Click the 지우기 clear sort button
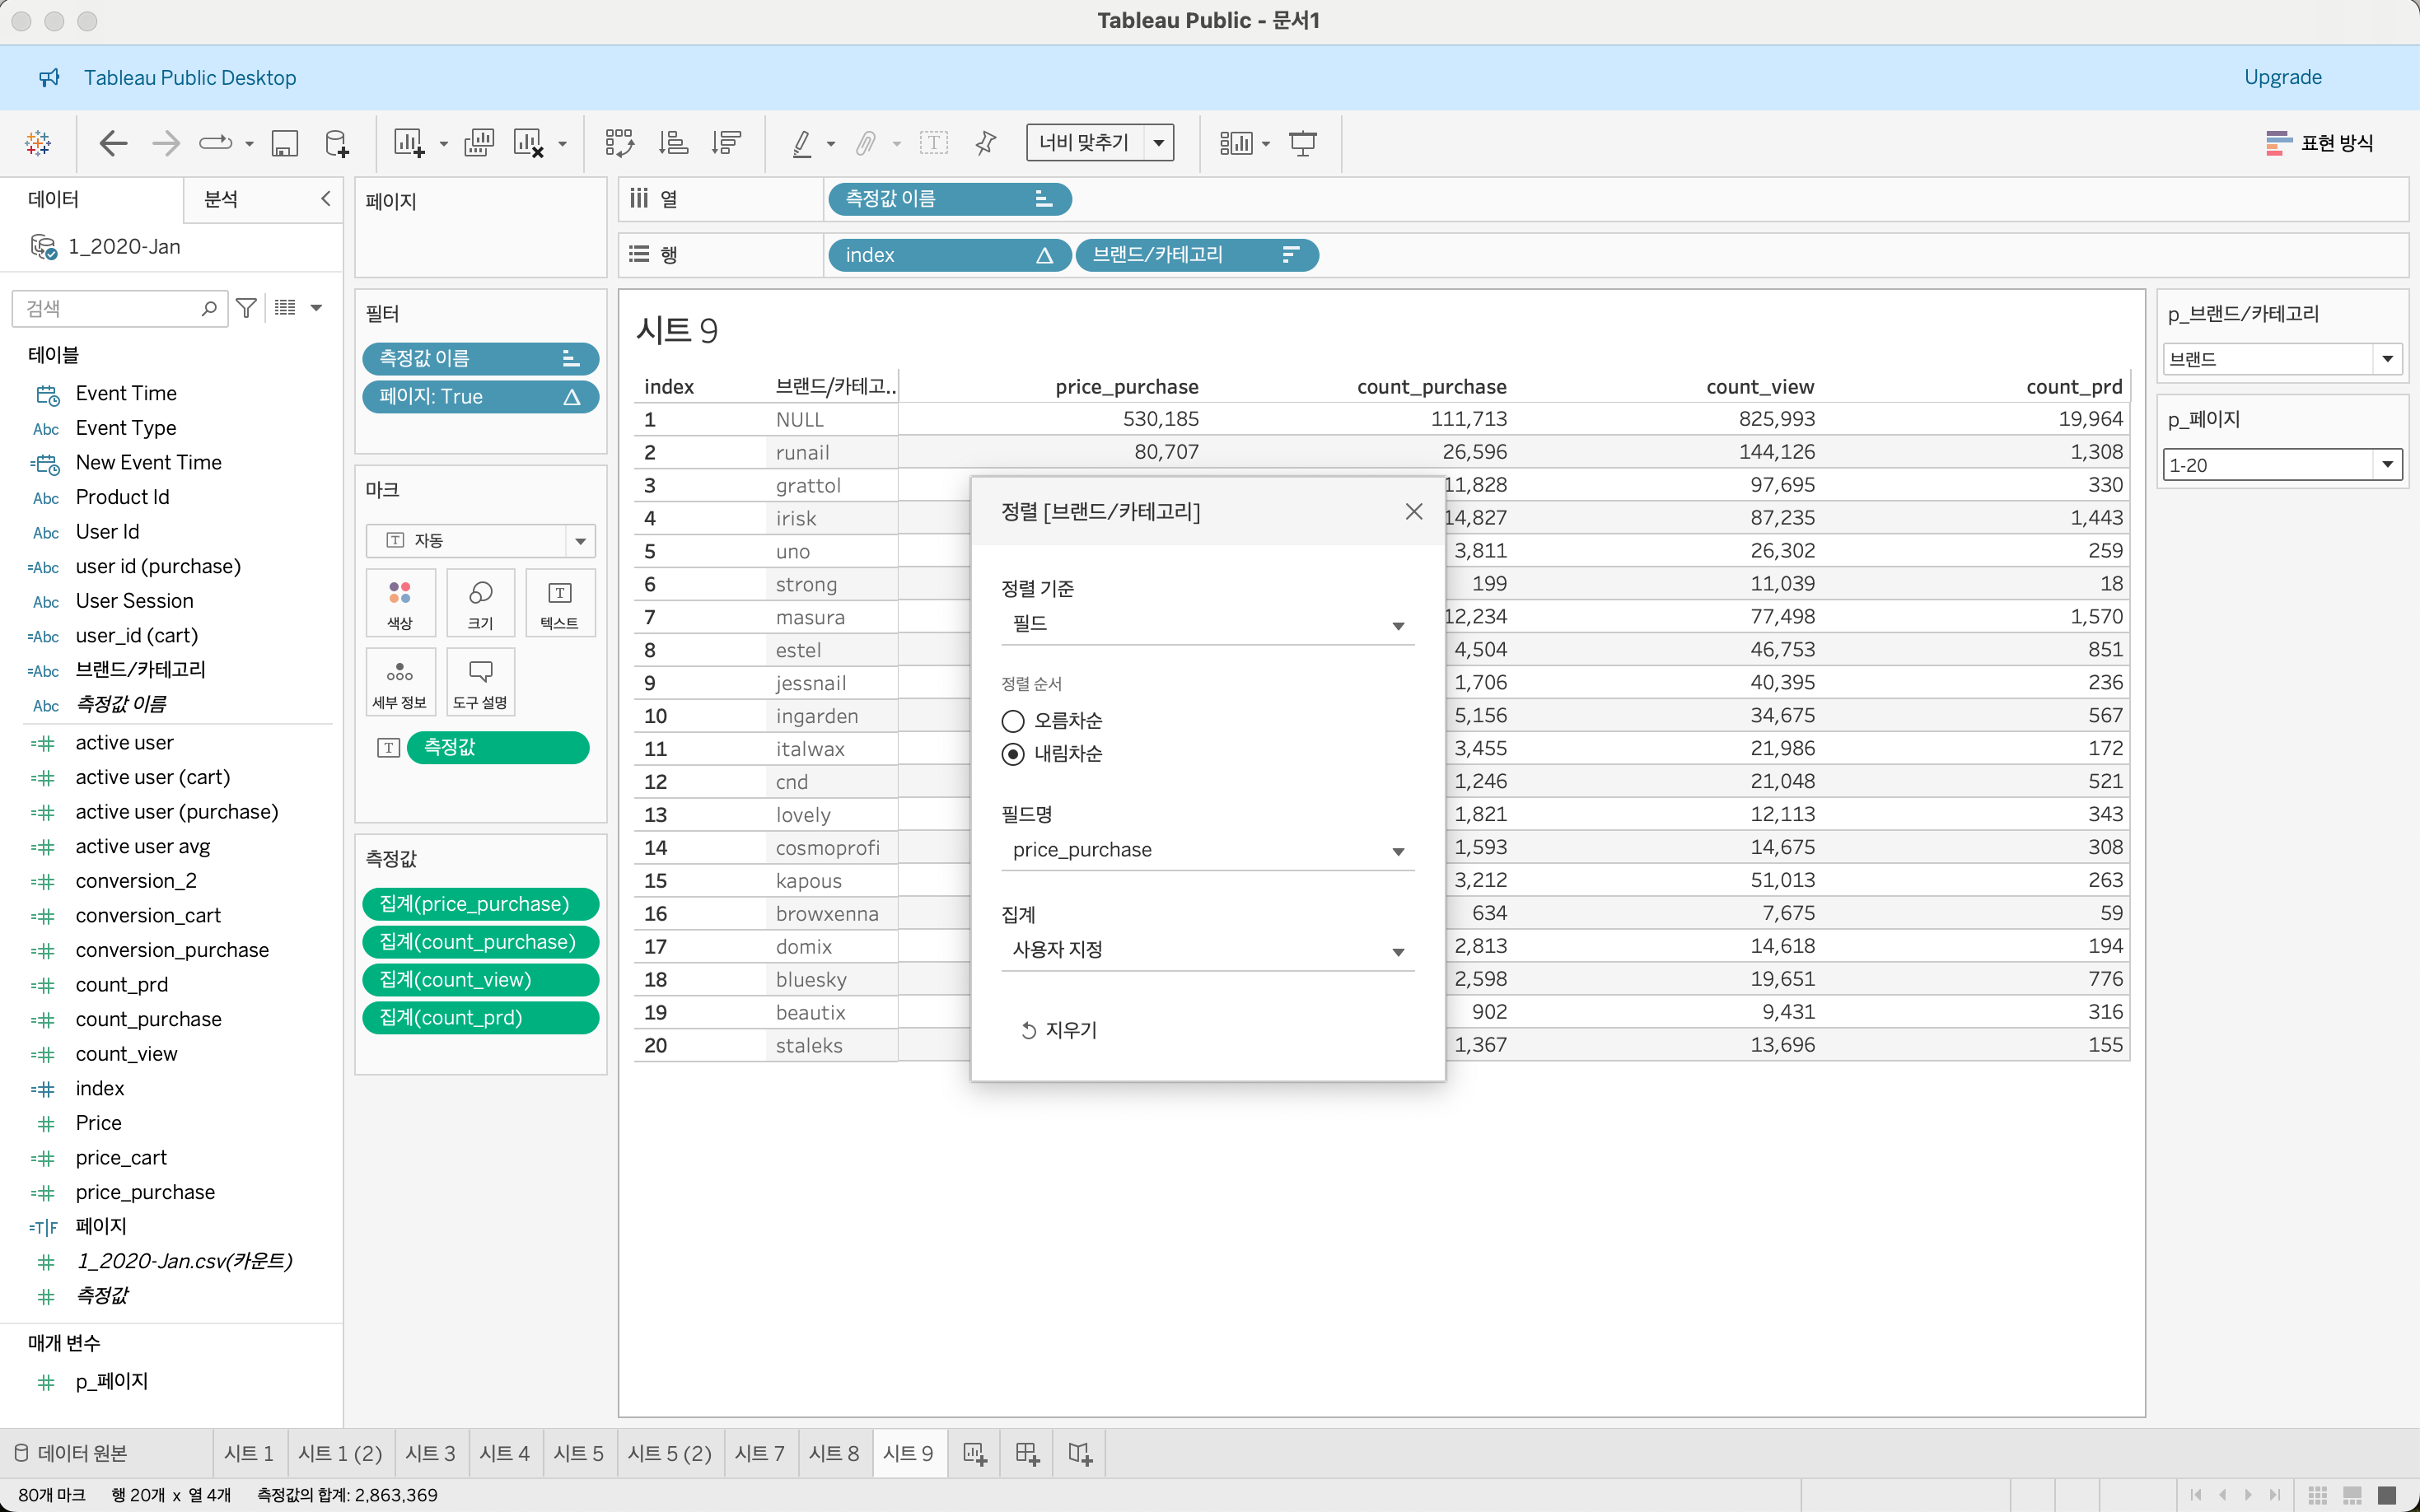Viewport: 2420px width, 1512px height. (1059, 1030)
